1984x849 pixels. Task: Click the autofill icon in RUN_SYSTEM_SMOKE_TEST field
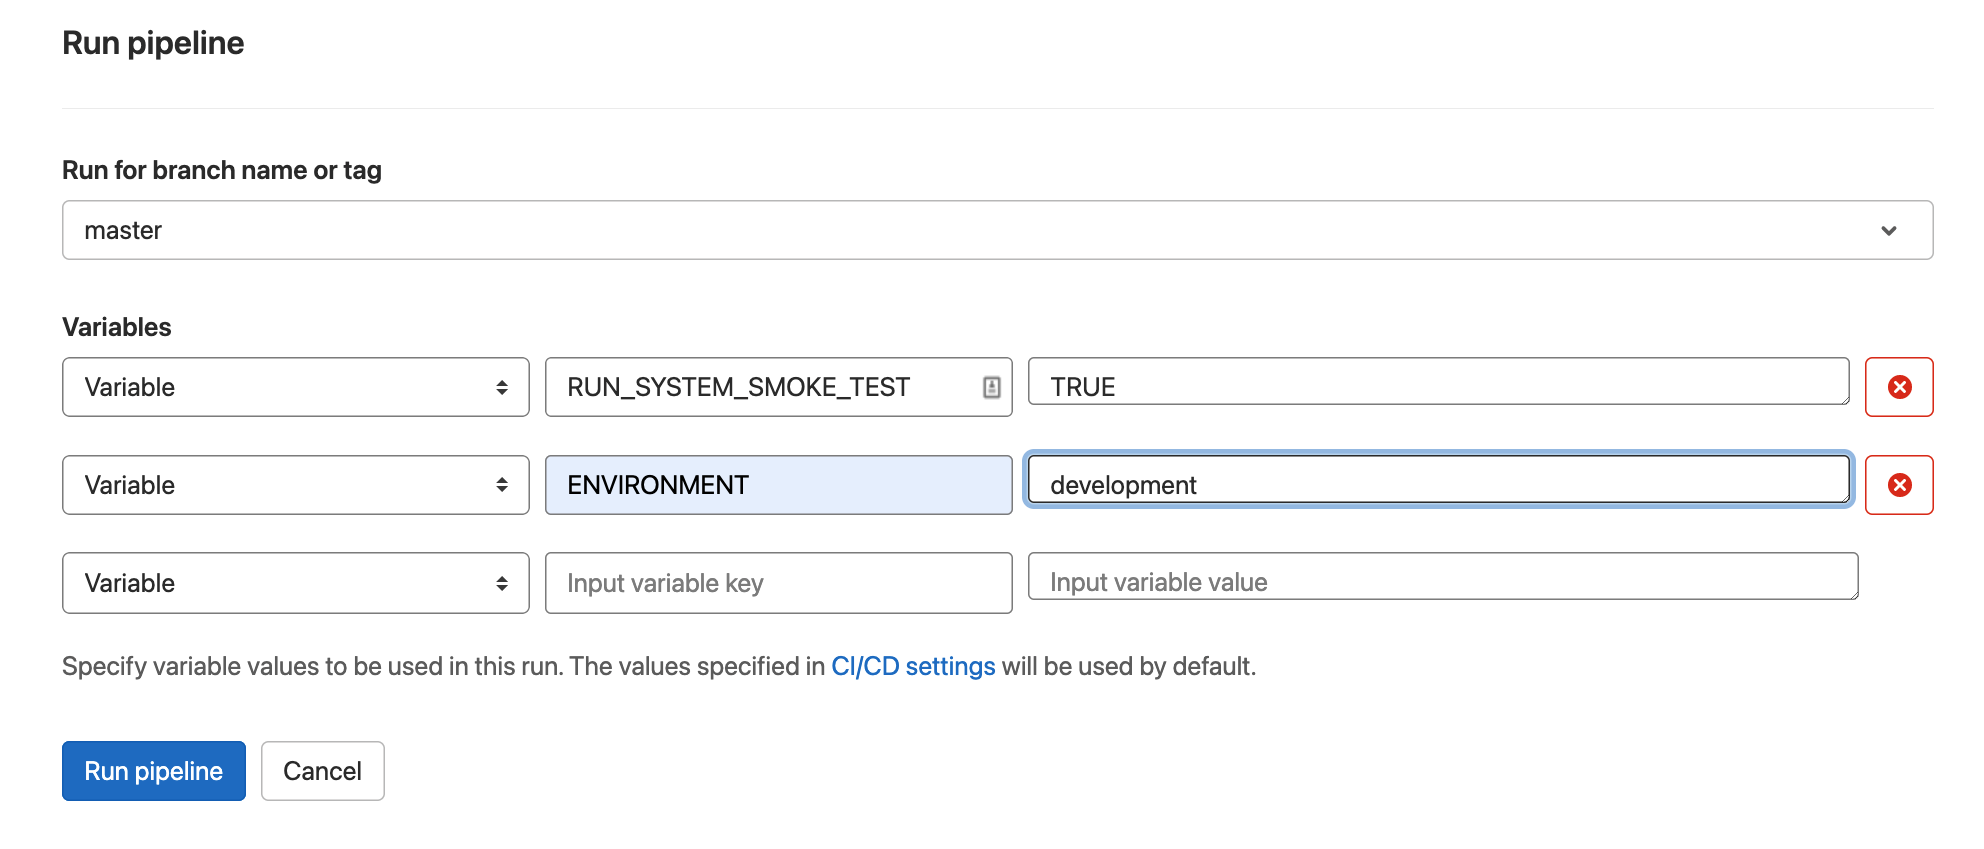[991, 387]
